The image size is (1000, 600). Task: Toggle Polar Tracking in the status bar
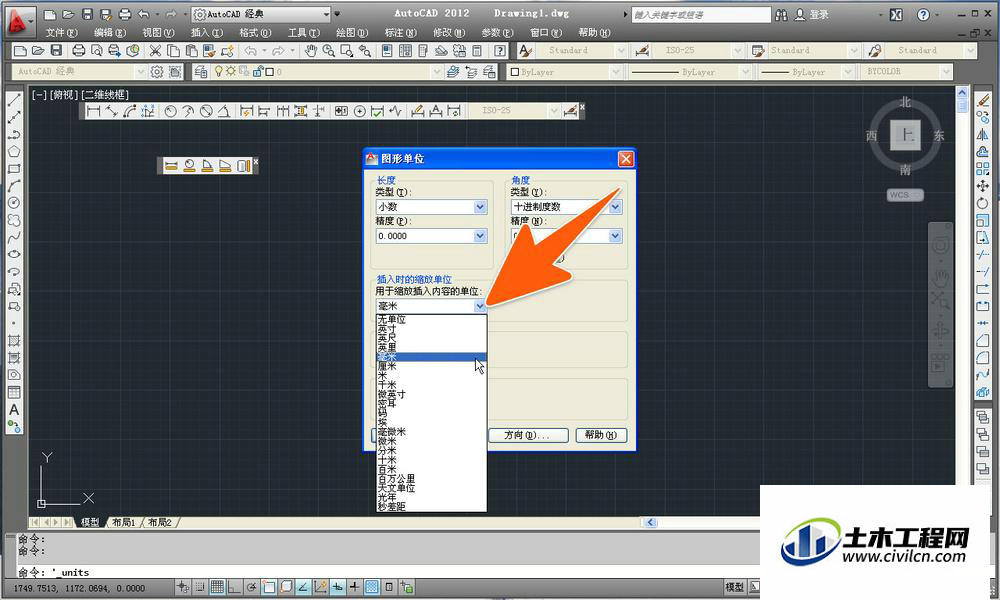[x=251, y=587]
